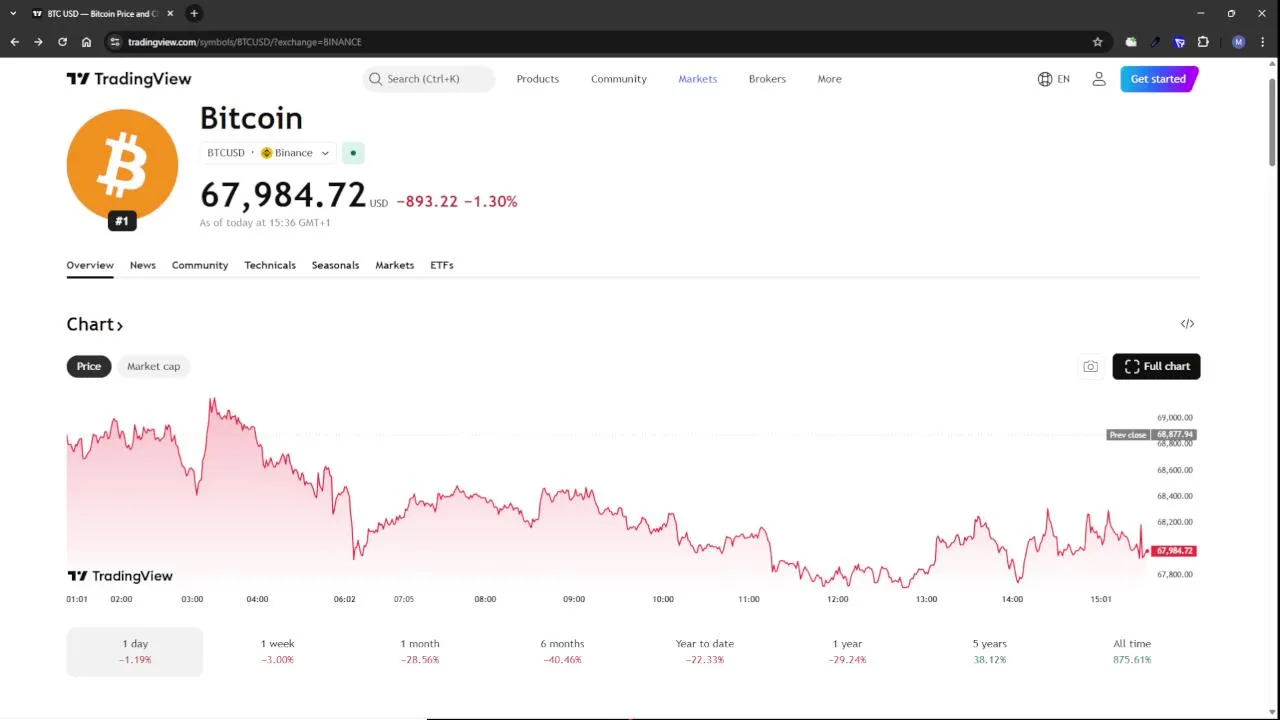Select the 1 week range
This screenshot has width=1280, height=720.
point(277,650)
